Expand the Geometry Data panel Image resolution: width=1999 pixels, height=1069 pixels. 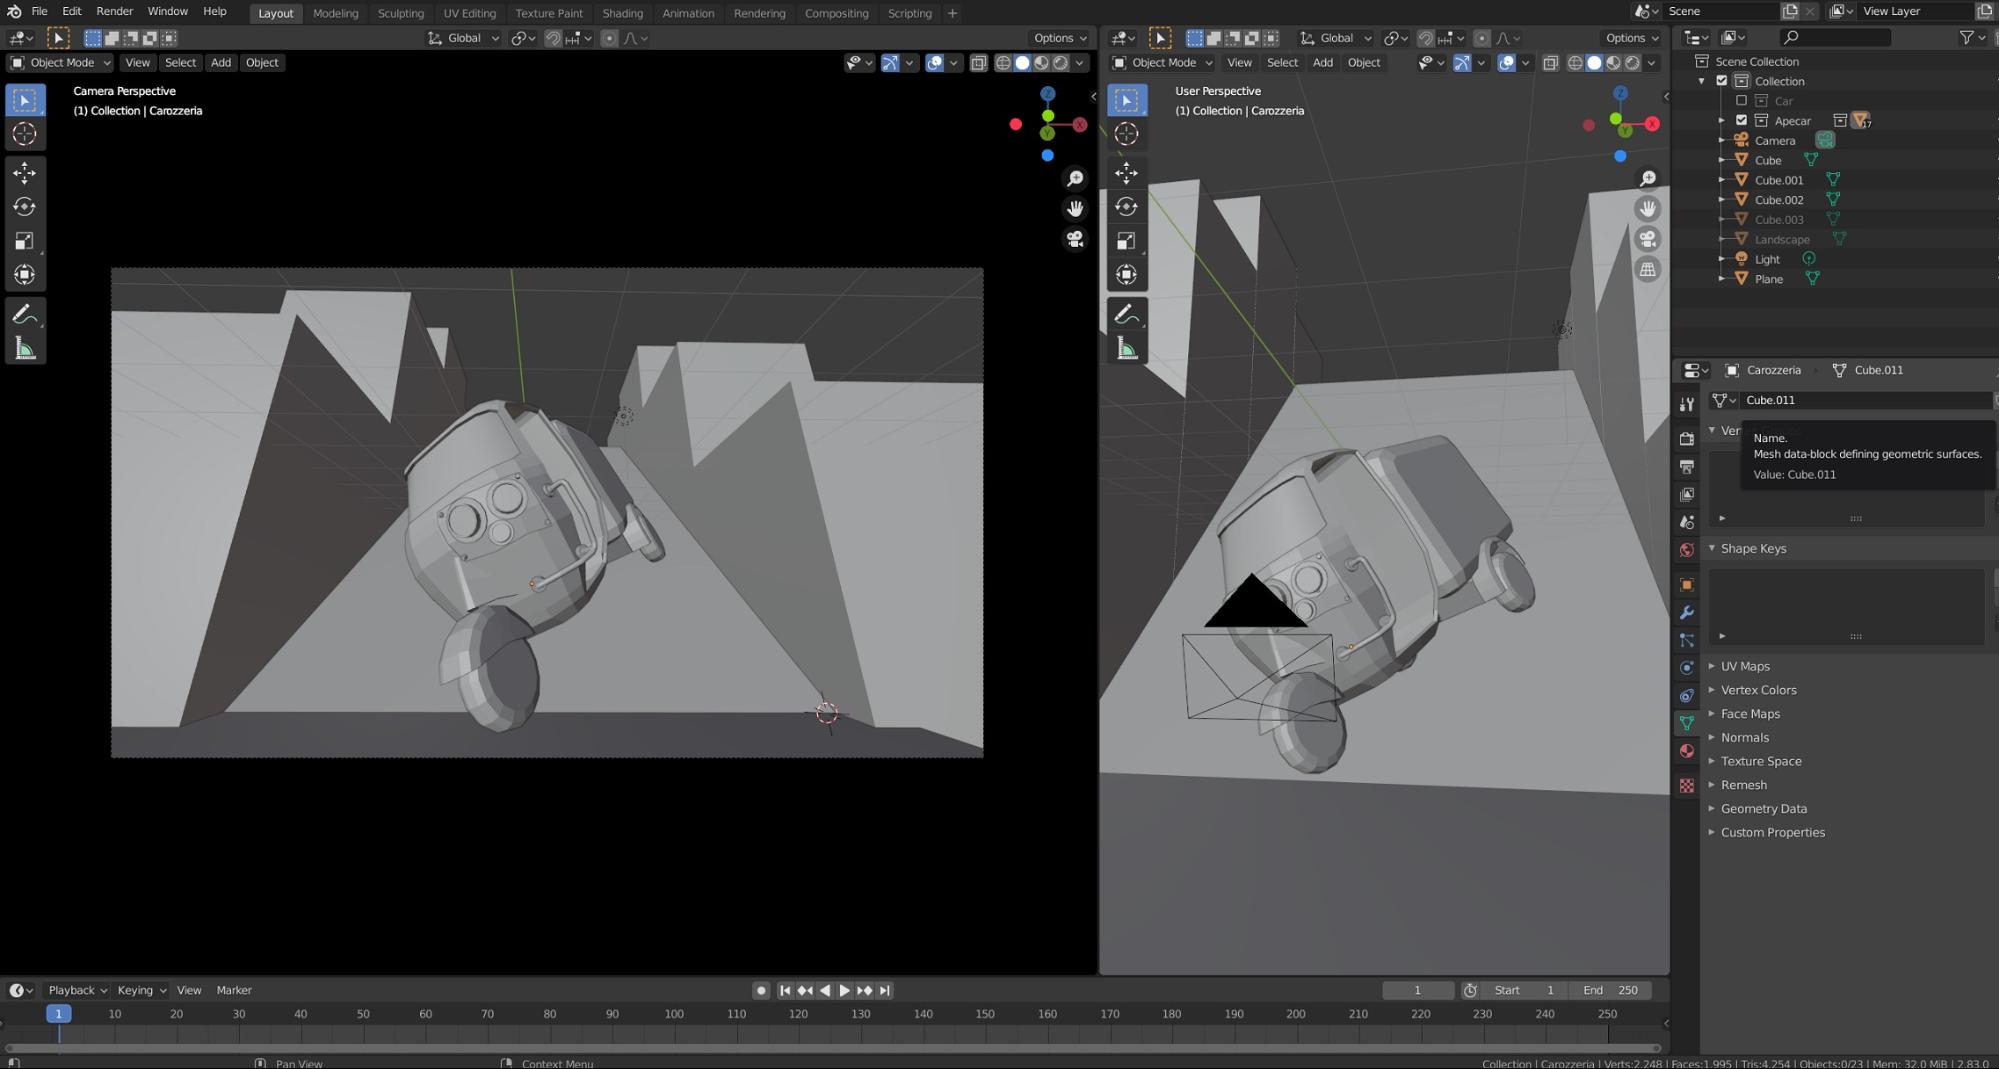point(1763,808)
